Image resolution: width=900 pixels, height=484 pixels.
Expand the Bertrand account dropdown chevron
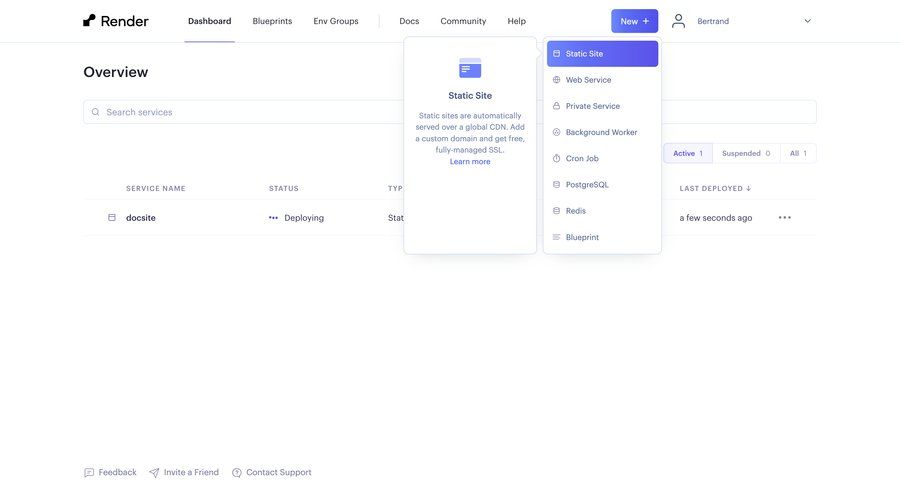807,21
